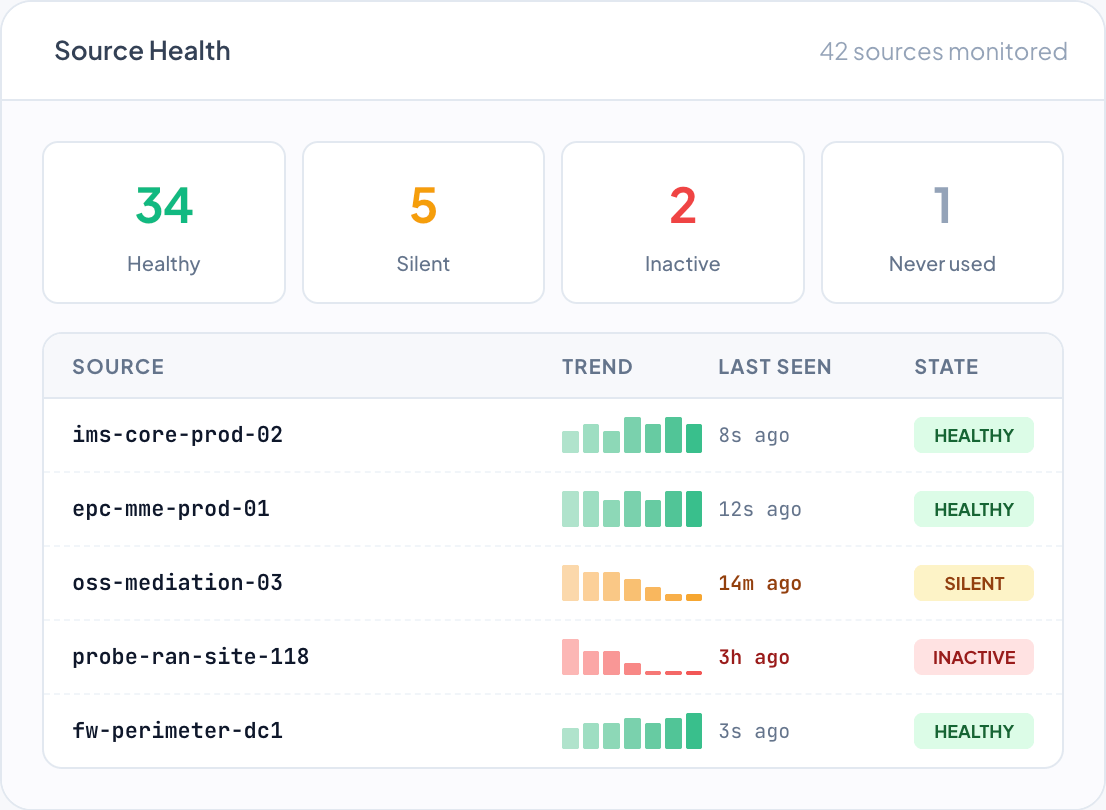
Task: Click the '8s ago' last seen value
Action: pos(754,435)
